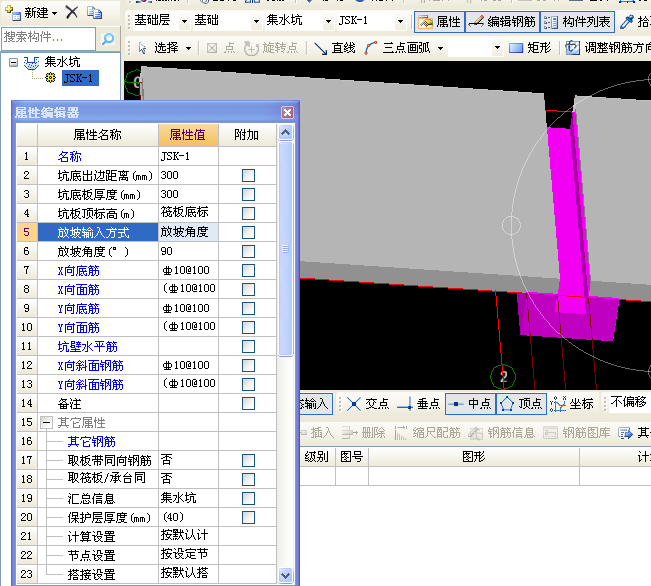
Task: Toggle 中点 midpoint snap
Action: click(470, 404)
